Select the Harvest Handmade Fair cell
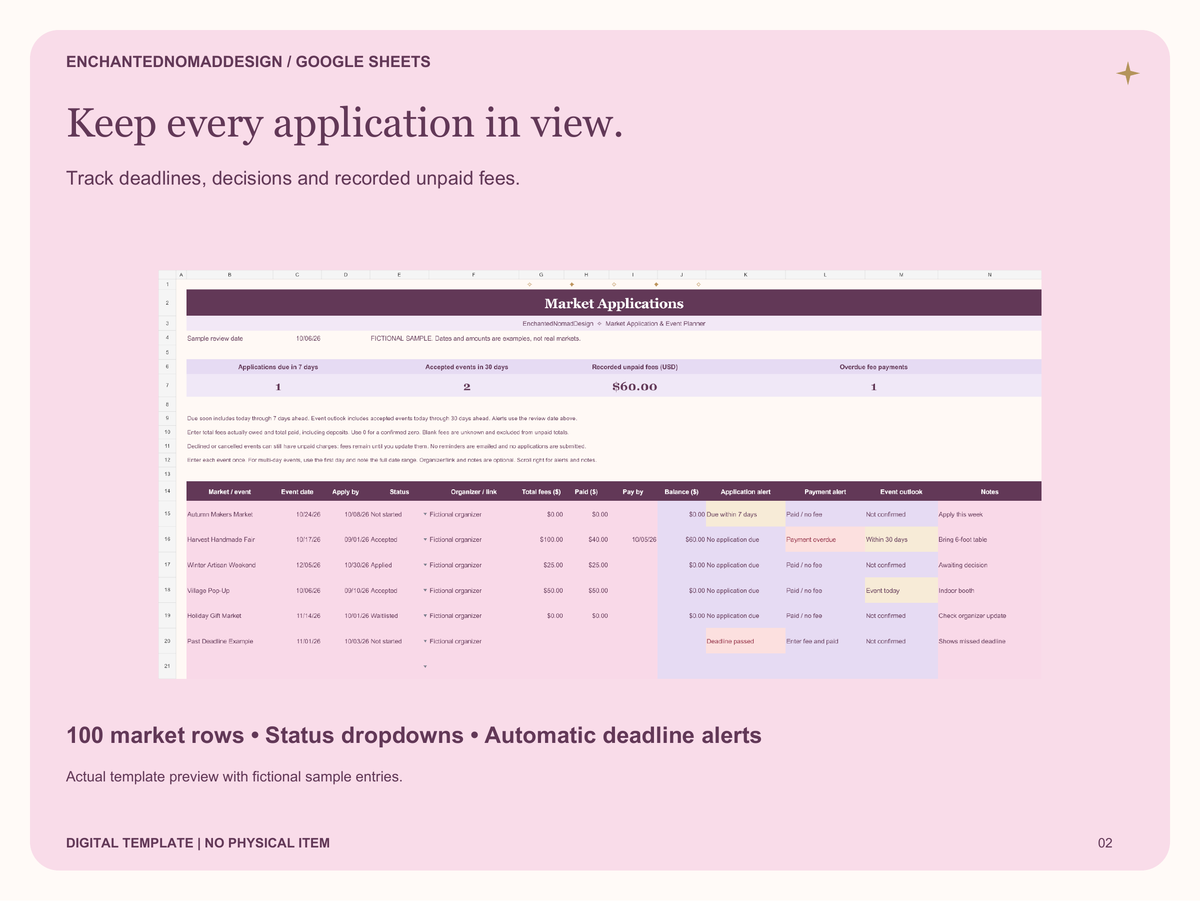 (229, 540)
